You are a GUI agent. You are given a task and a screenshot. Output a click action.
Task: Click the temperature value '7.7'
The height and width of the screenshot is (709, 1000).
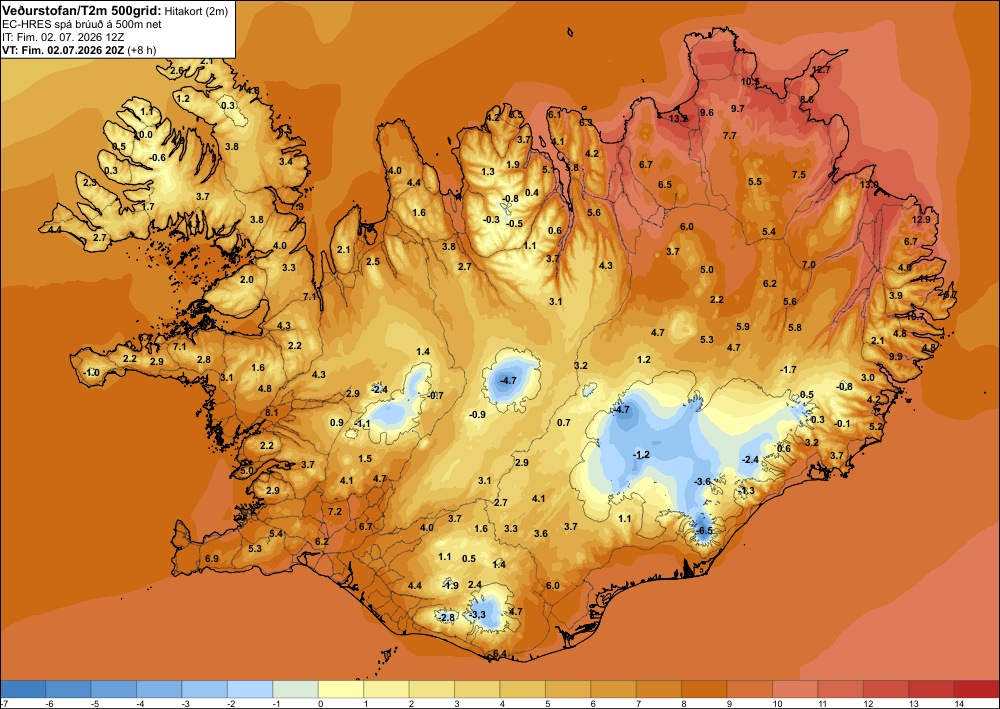point(730,136)
